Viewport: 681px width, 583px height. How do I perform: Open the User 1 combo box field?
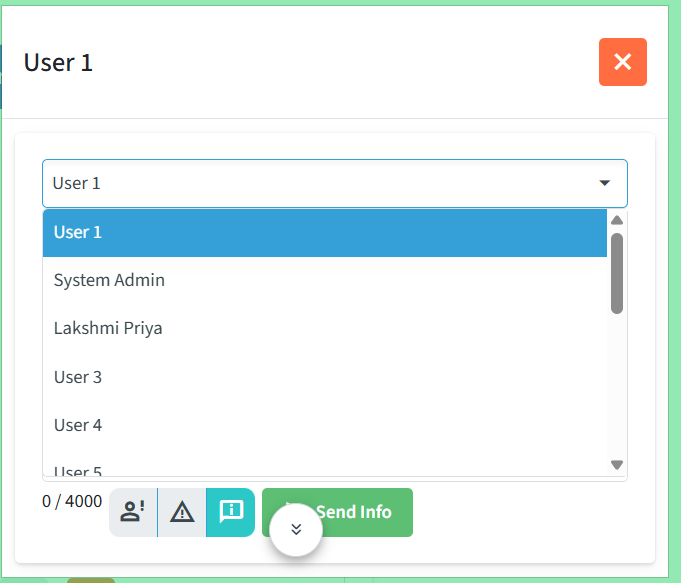pyautogui.click(x=335, y=183)
